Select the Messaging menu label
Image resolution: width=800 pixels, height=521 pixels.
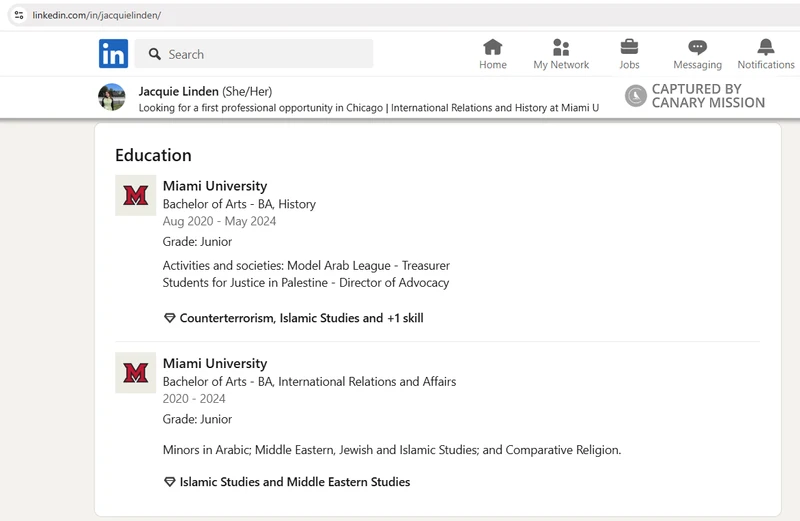coord(697,65)
